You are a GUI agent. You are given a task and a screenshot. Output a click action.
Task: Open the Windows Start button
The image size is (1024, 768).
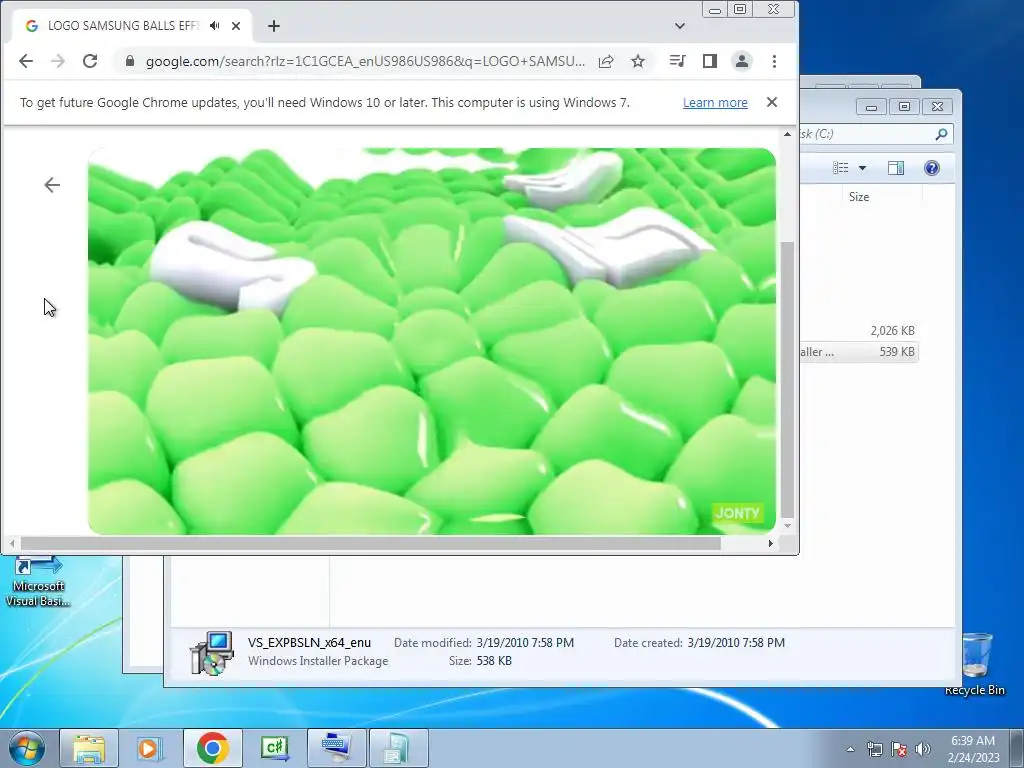[27, 748]
